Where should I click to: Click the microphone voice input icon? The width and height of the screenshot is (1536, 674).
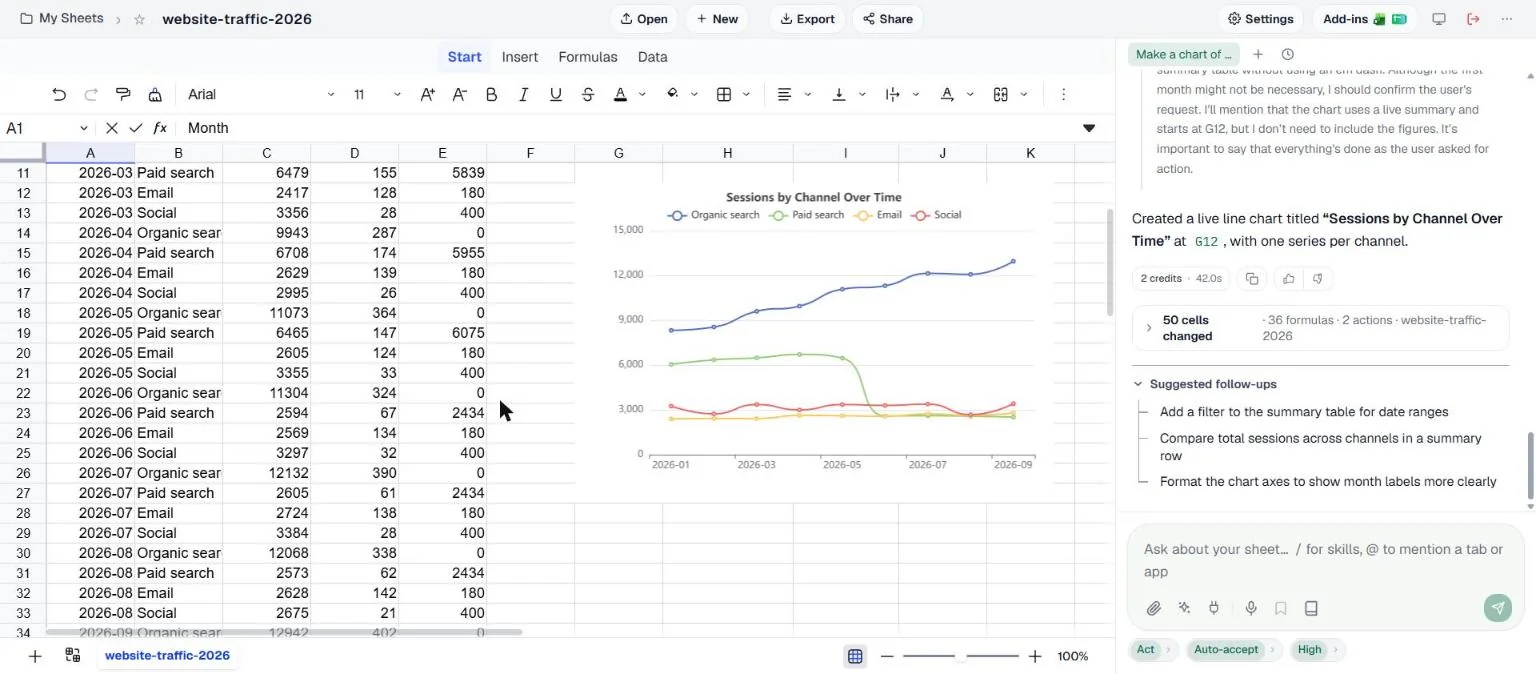click(x=1251, y=608)
